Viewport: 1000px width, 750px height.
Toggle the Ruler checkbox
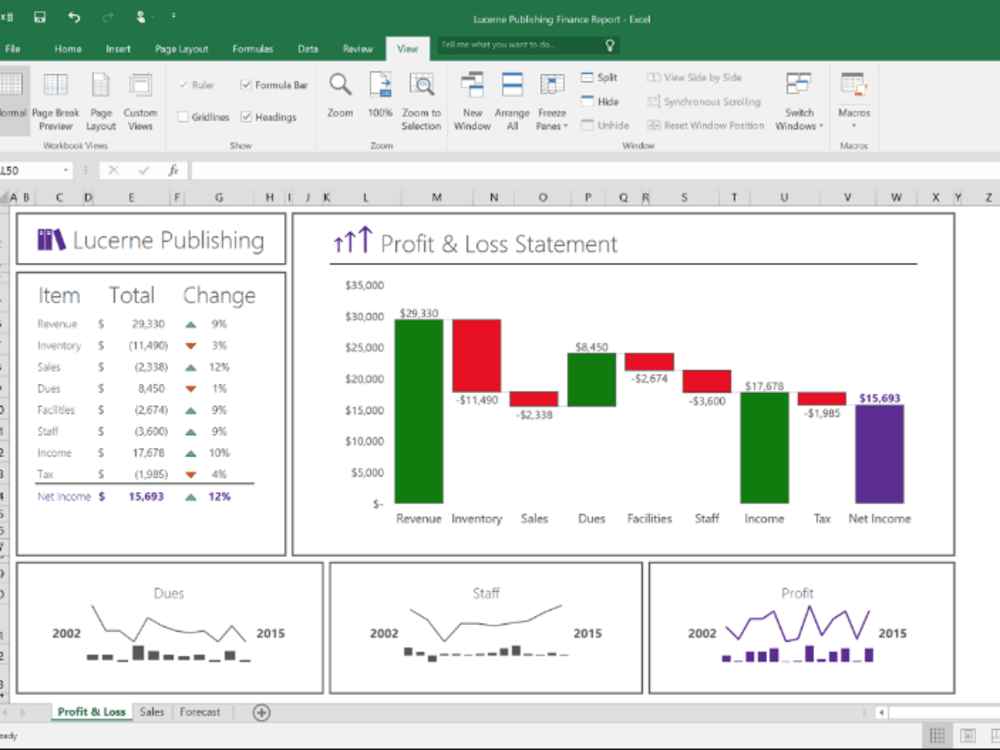click(x=183, y=85)
